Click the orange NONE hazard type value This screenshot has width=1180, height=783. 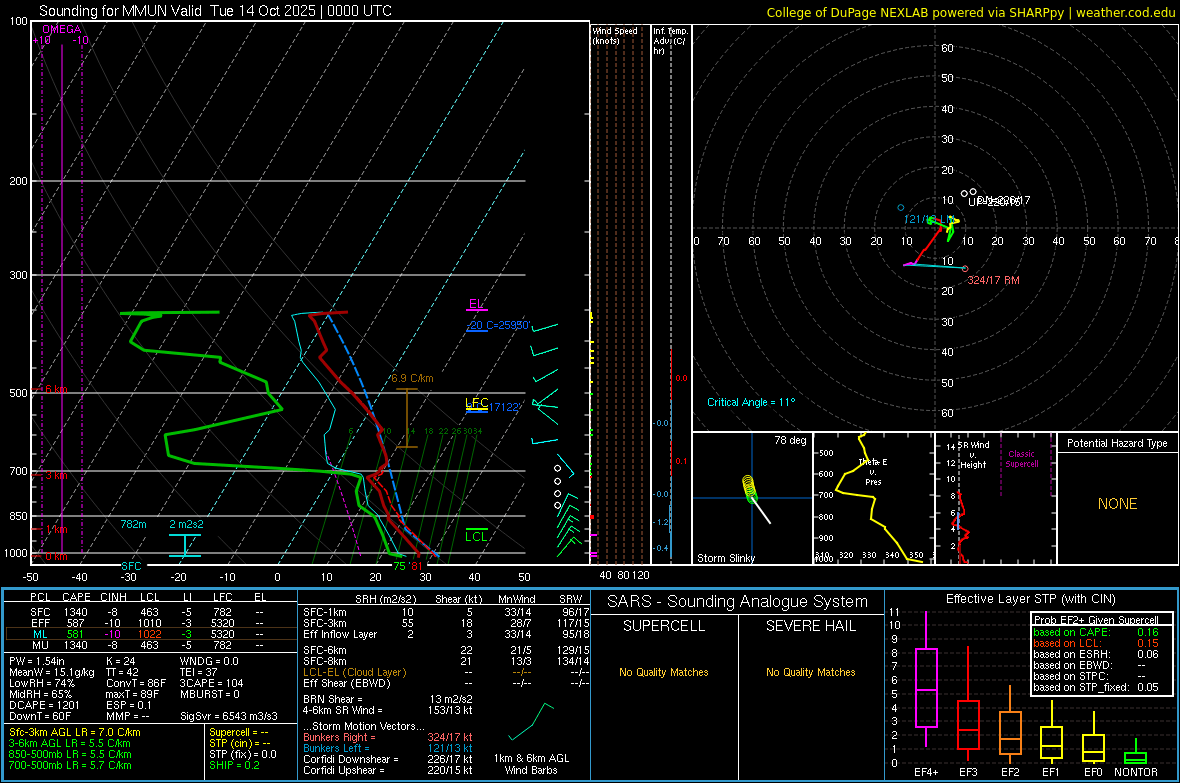pos(1117,504)
